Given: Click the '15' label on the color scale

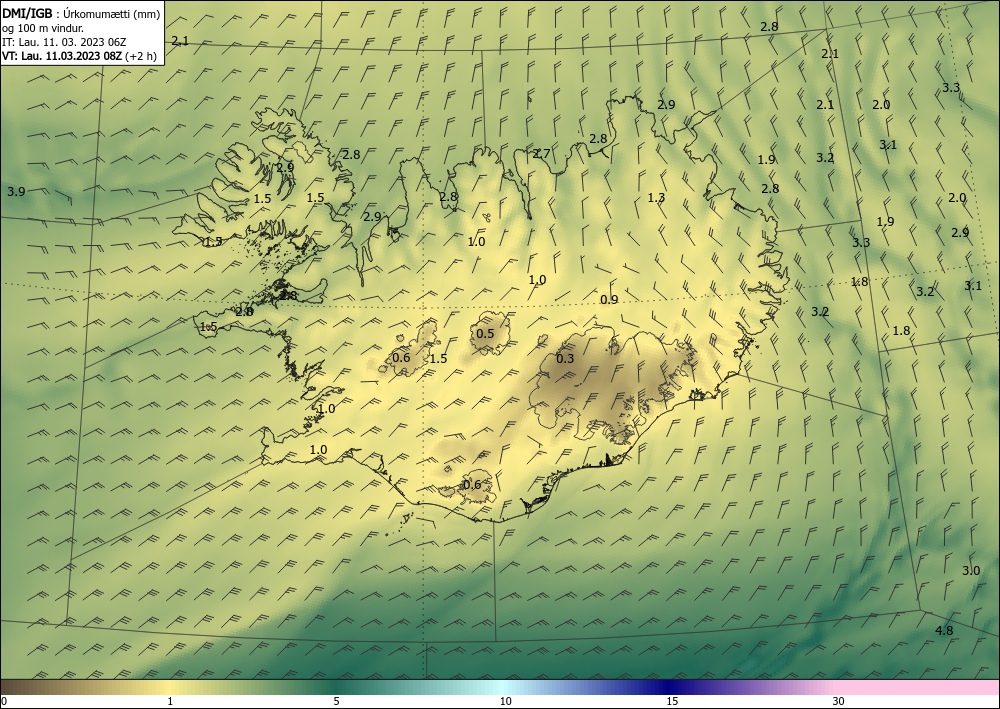Looking at the screenshot, I should (x=672, y=702).
